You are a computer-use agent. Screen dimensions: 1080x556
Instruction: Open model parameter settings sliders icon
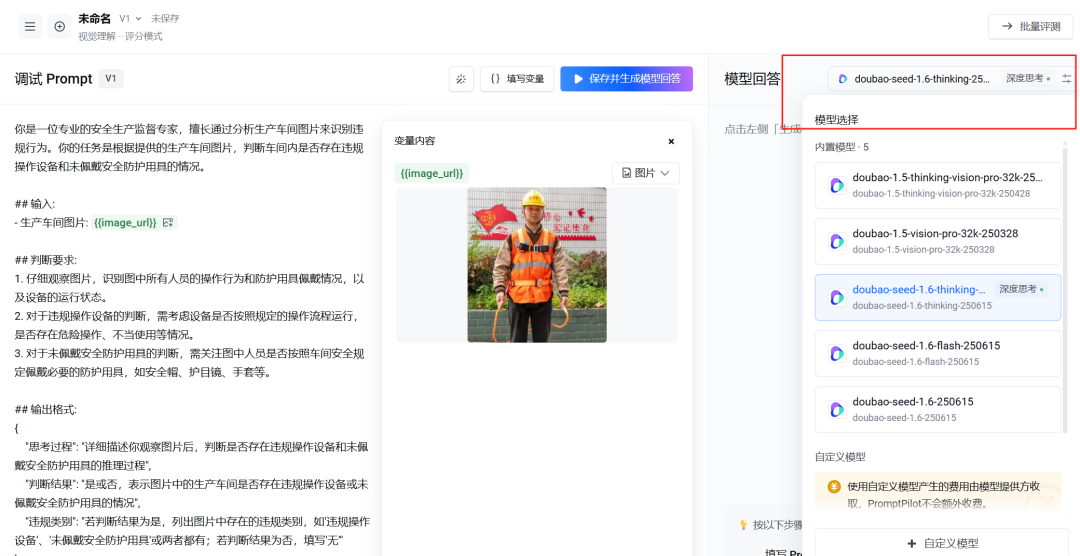(x=1066, y=78)
